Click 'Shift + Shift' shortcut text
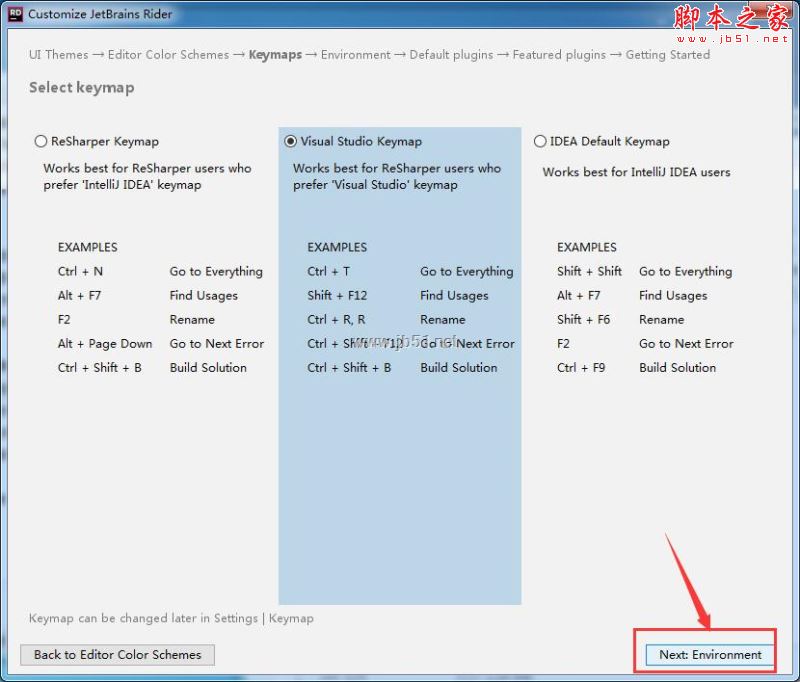 click(589, 271)
